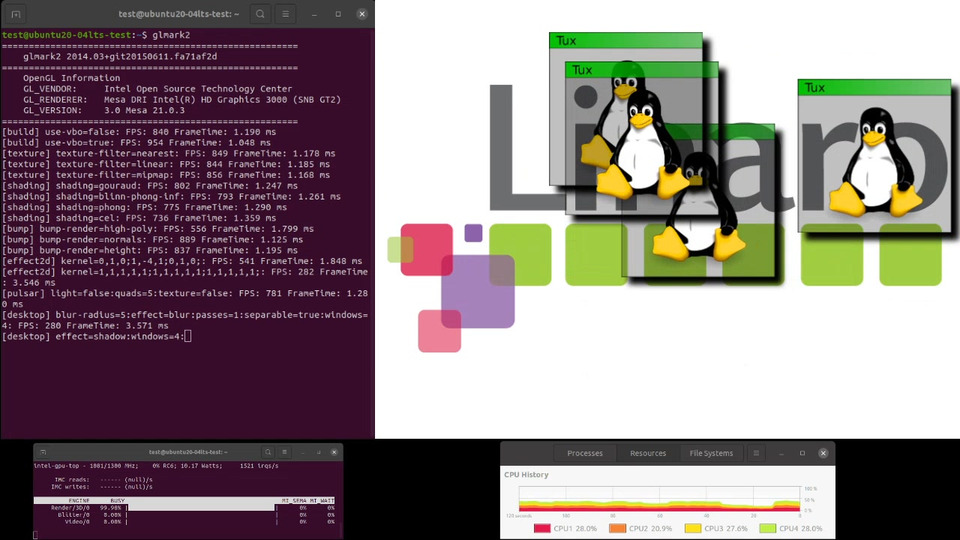Maximize the large glmark2 terminal window
This screenshot has height=540, width=960.
coord(338,13)
